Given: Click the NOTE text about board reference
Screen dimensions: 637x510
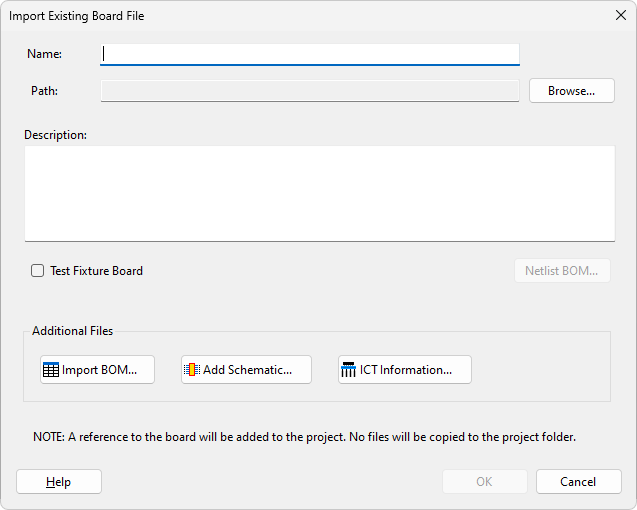Looking at the screenshot, I should pos(304,437).
